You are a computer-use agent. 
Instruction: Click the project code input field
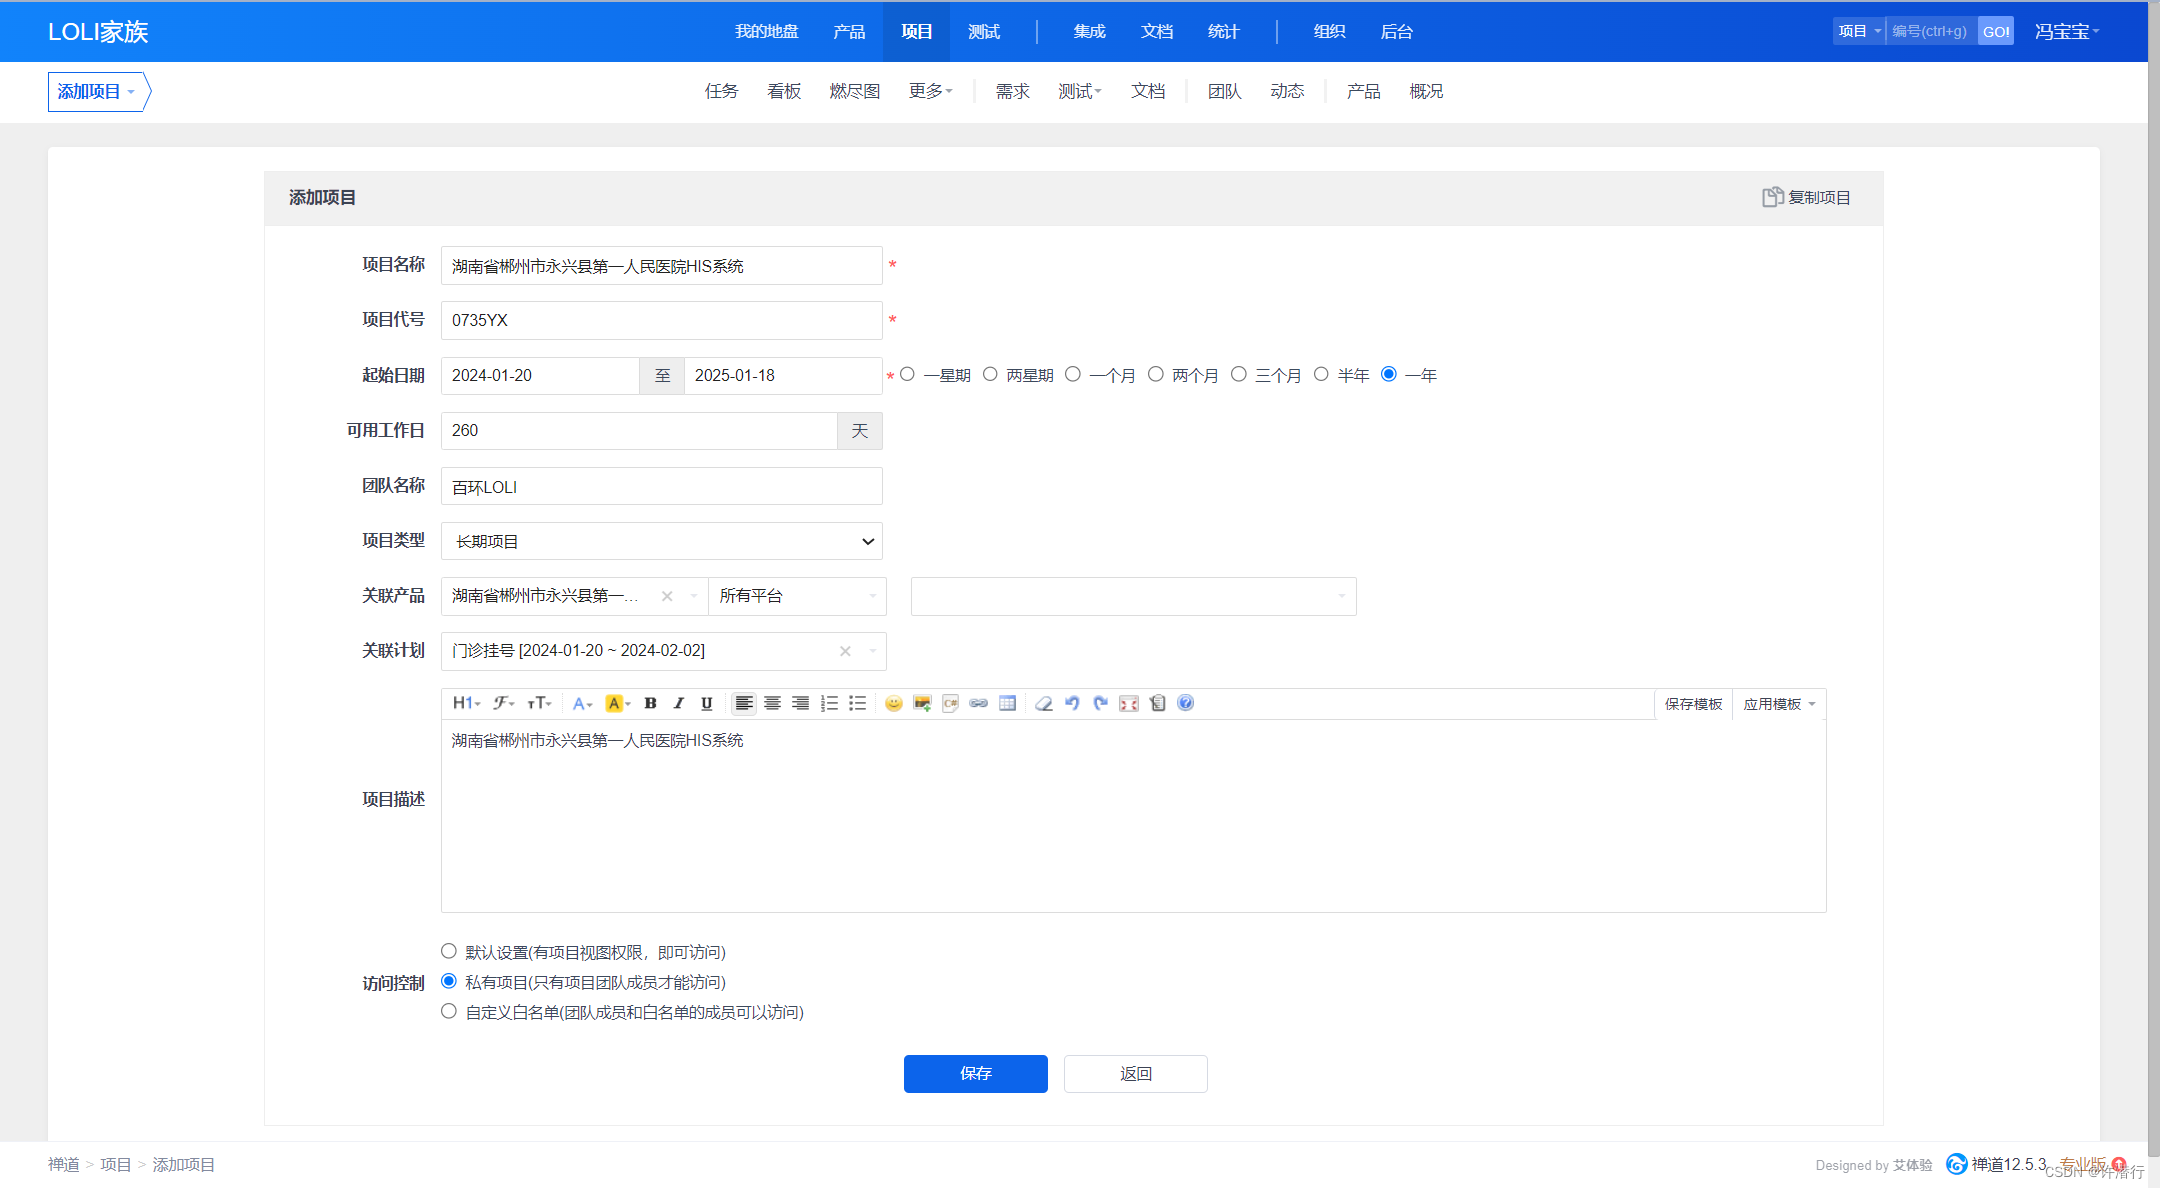[x=662, y=320]
